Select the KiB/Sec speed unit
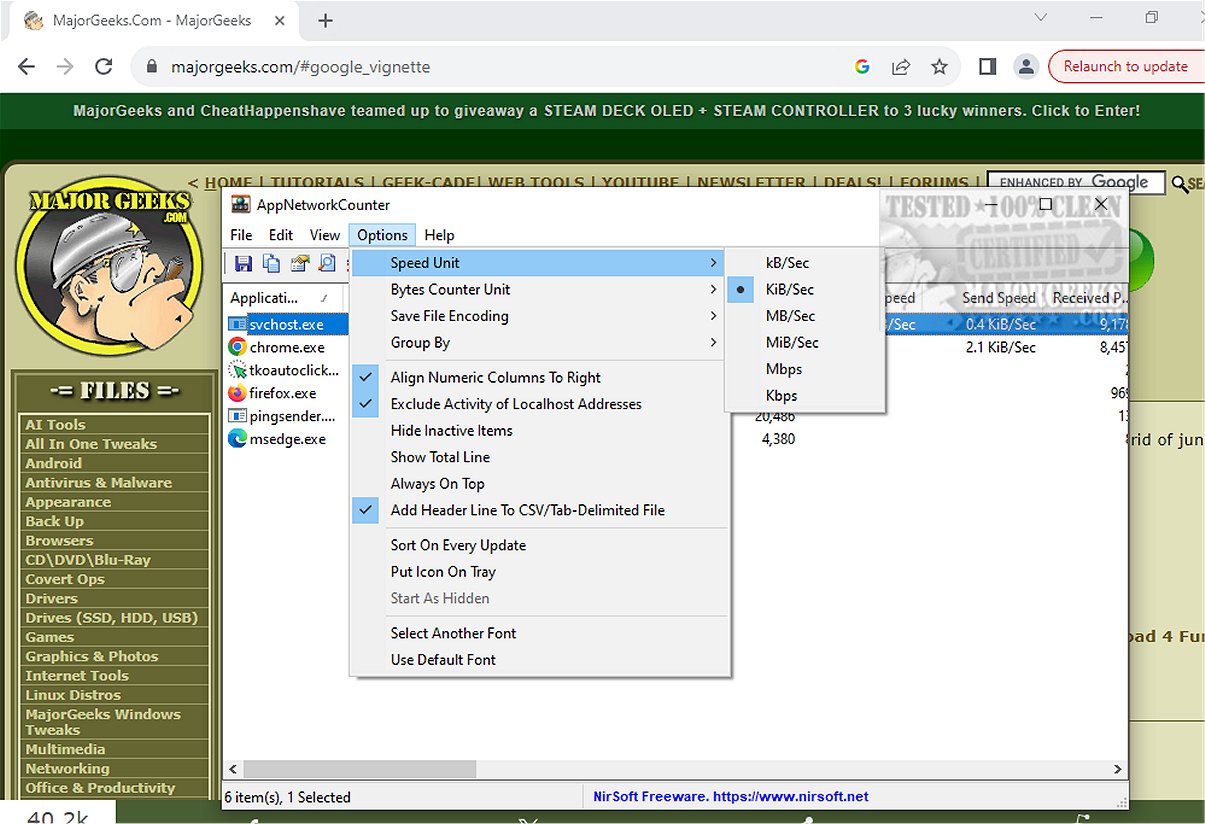 (x=805, y=289)
